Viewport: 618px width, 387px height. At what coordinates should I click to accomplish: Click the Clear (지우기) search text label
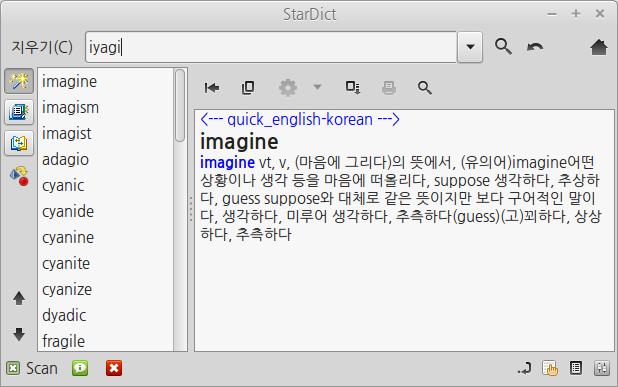42,47
